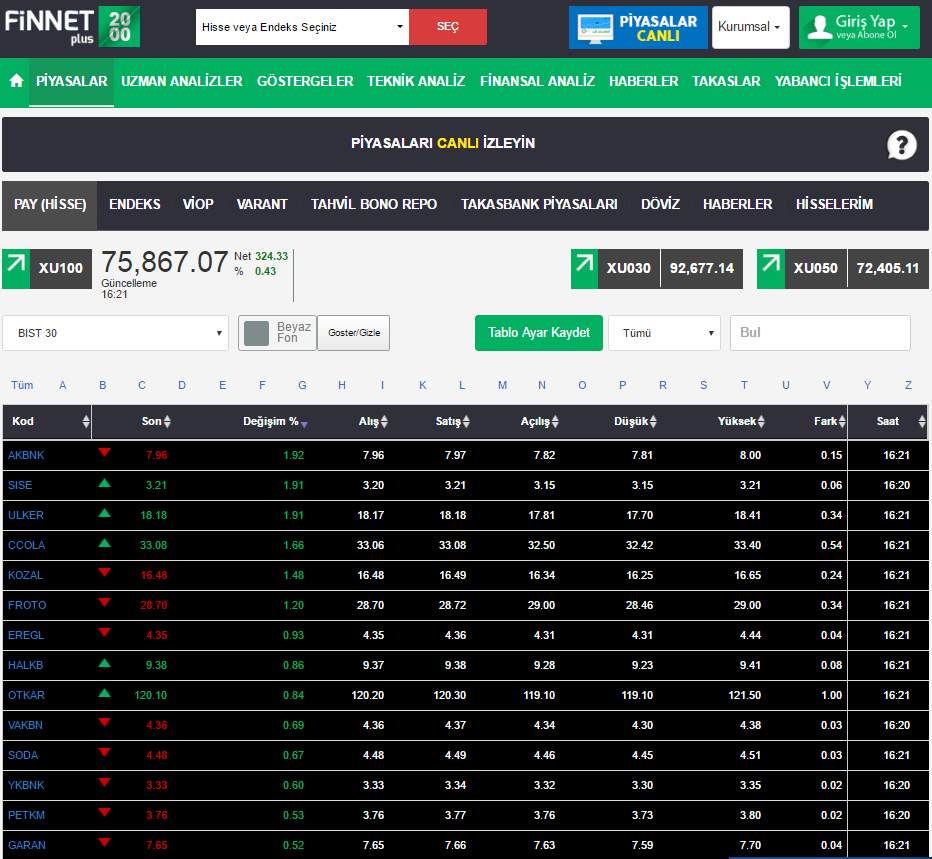Switch to the DÖVİZ tab
This screenshot has width=932, height=859.
click(x=660, y=204)
